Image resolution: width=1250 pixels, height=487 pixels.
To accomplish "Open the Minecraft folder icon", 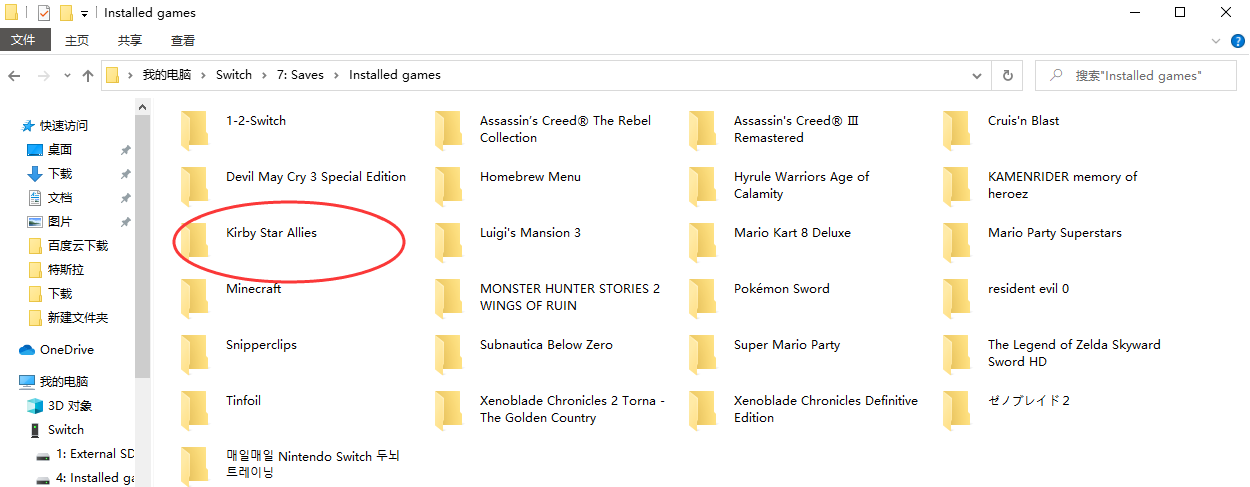I will tap(195, 297).
